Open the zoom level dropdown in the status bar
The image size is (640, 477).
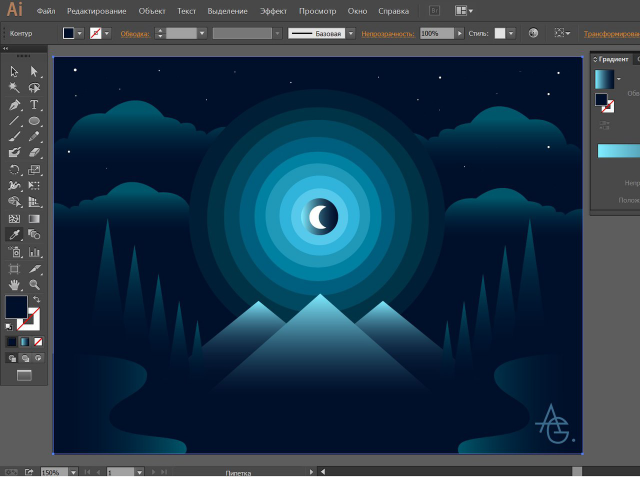click(x=73, y=472)
